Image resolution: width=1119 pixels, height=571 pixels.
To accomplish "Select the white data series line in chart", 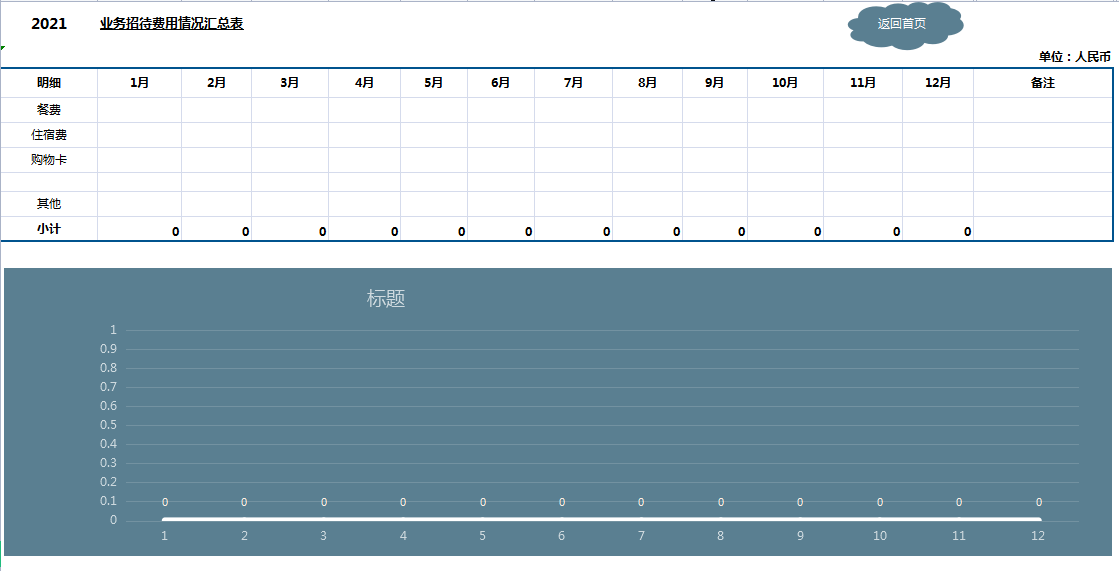I will click(602, 519).
